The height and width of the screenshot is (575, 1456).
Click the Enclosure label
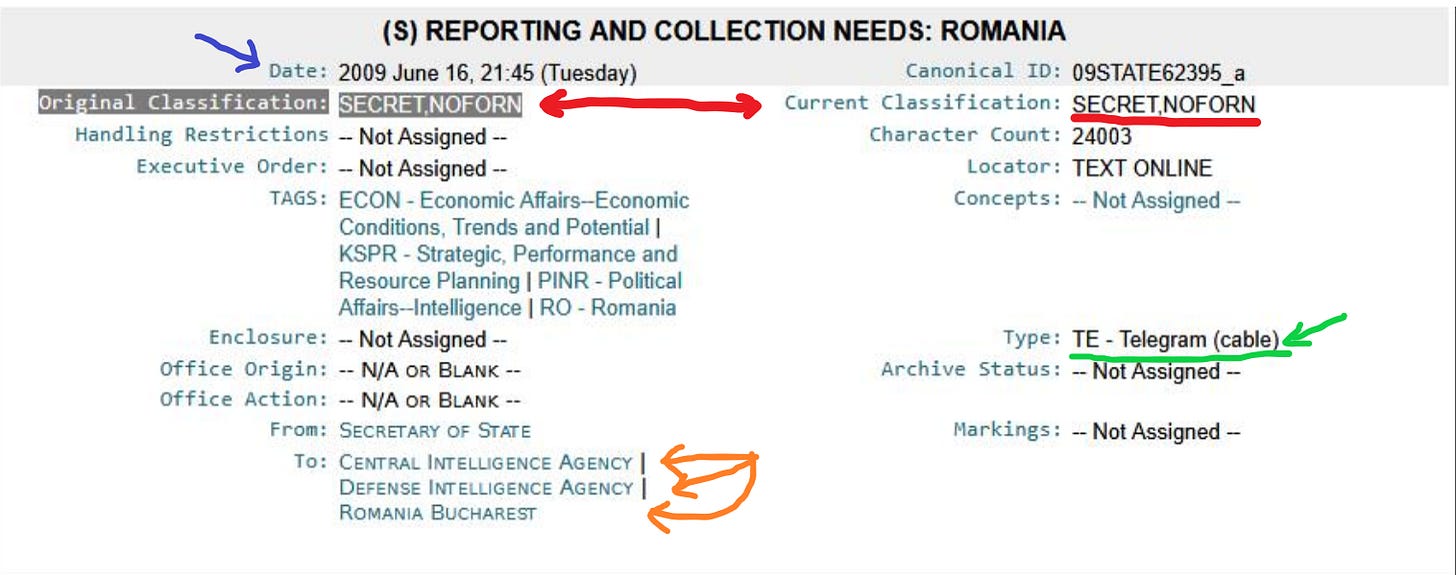[268, 337]
